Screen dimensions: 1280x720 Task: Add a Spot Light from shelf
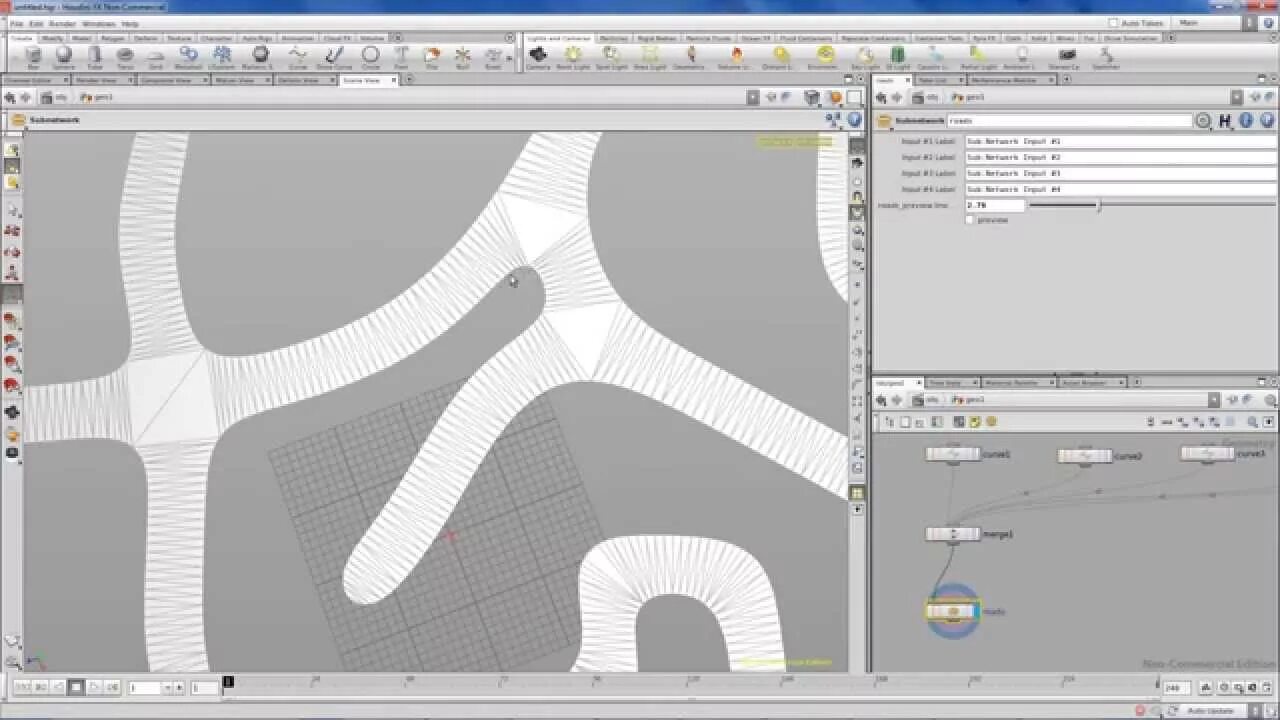[611, 57]
